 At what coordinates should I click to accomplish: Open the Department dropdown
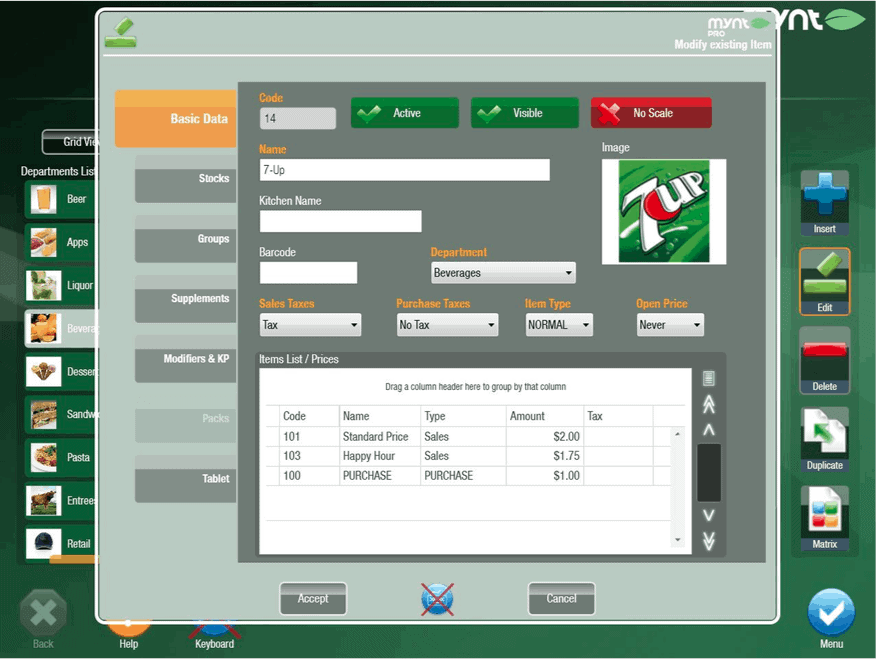pyautogui.click(x=503, y=273)
